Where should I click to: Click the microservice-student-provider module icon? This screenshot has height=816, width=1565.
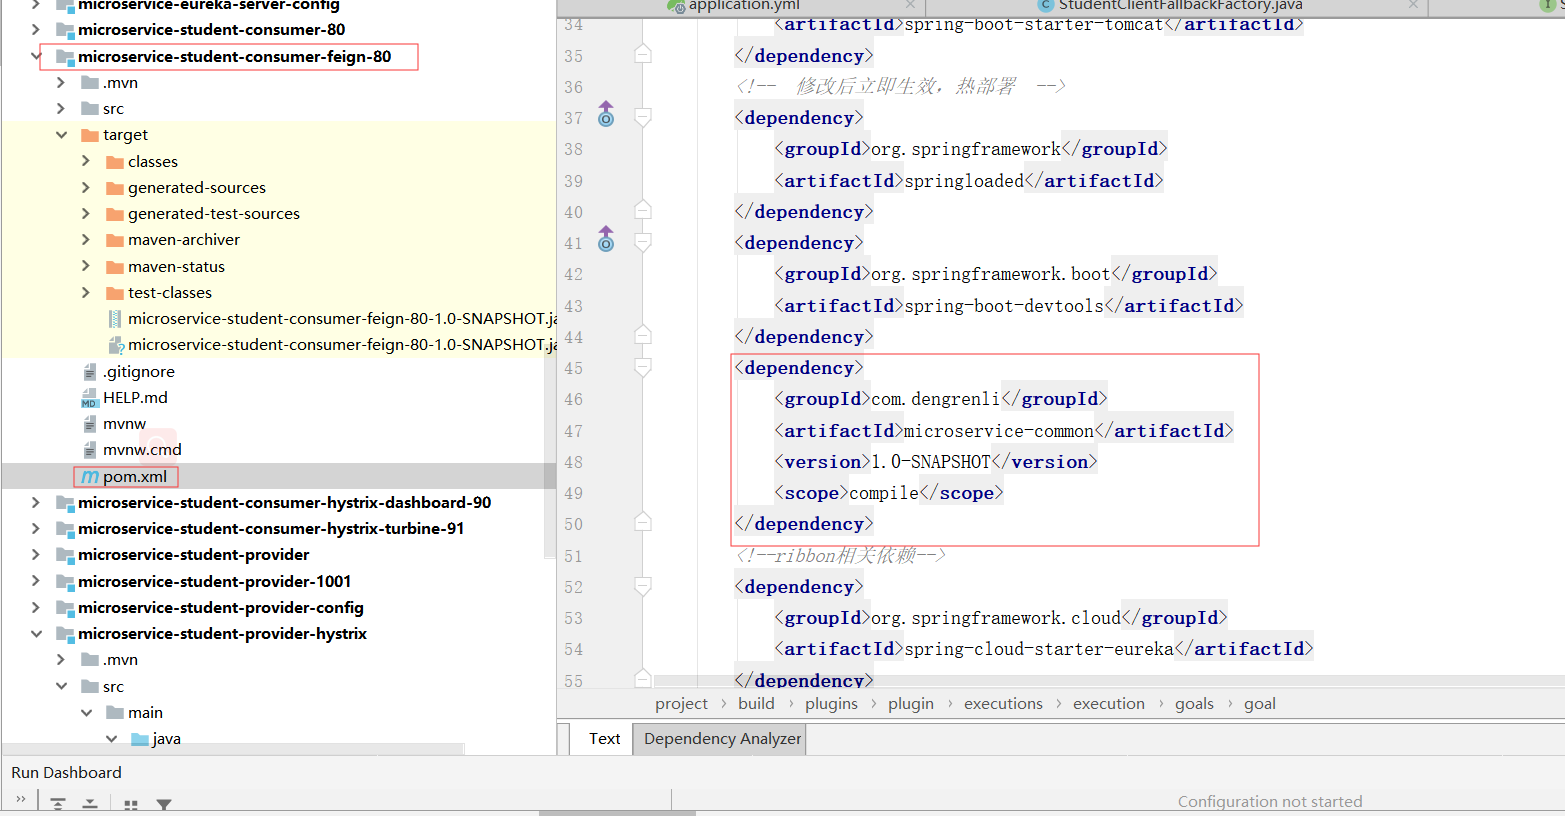coord(65,555)
